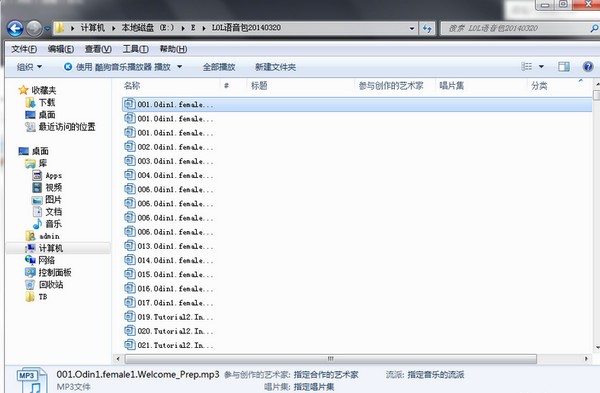Toggle the preview pane icon
The image size is (600, 393).
click(564, 67)
